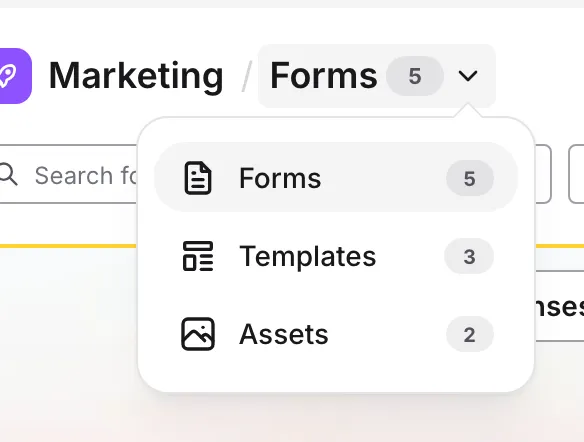The width and height of the screenshot is (584, 442).
Task: Select Templates in the dropdown menu
Action: pos(336,256)
